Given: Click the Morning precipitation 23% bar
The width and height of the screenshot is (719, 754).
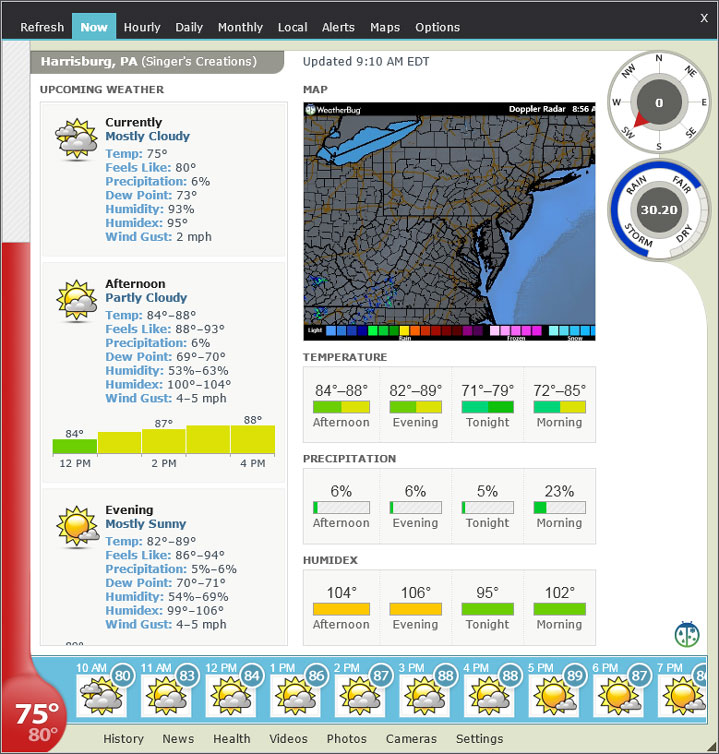Looking at the screenshot, I should pyautogui.click(x=559, y=507).
